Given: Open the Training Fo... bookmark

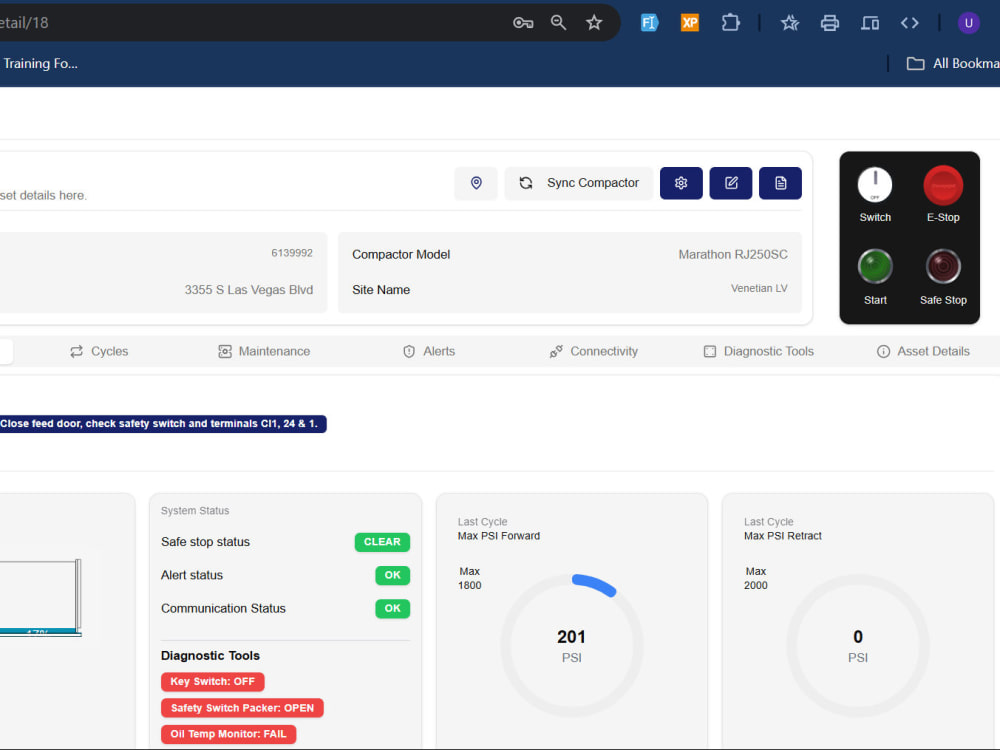Looking at the screenshot, I should (40, 63).
